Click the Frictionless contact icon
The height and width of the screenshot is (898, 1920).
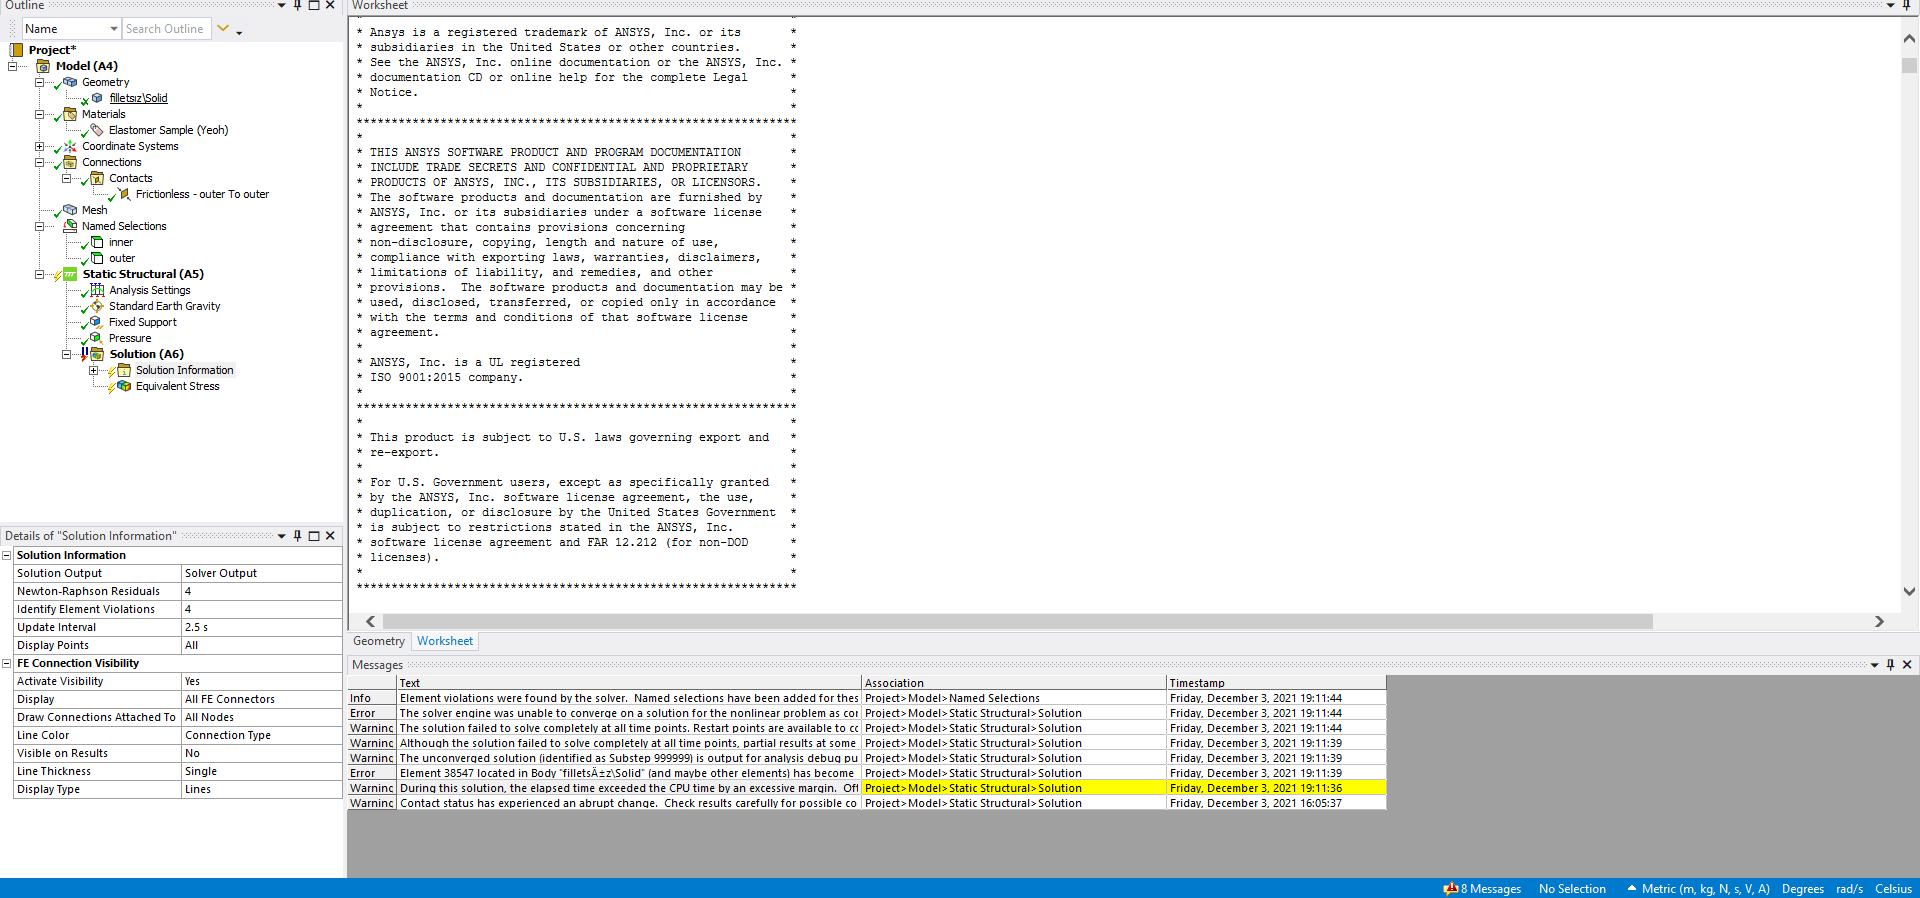[124, 194]
